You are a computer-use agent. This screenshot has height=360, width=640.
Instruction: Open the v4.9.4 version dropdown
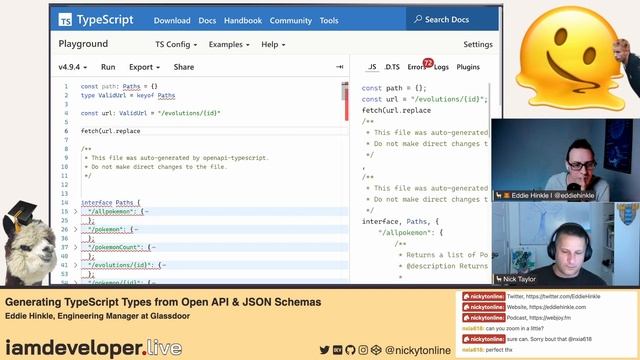coord(73,67)
